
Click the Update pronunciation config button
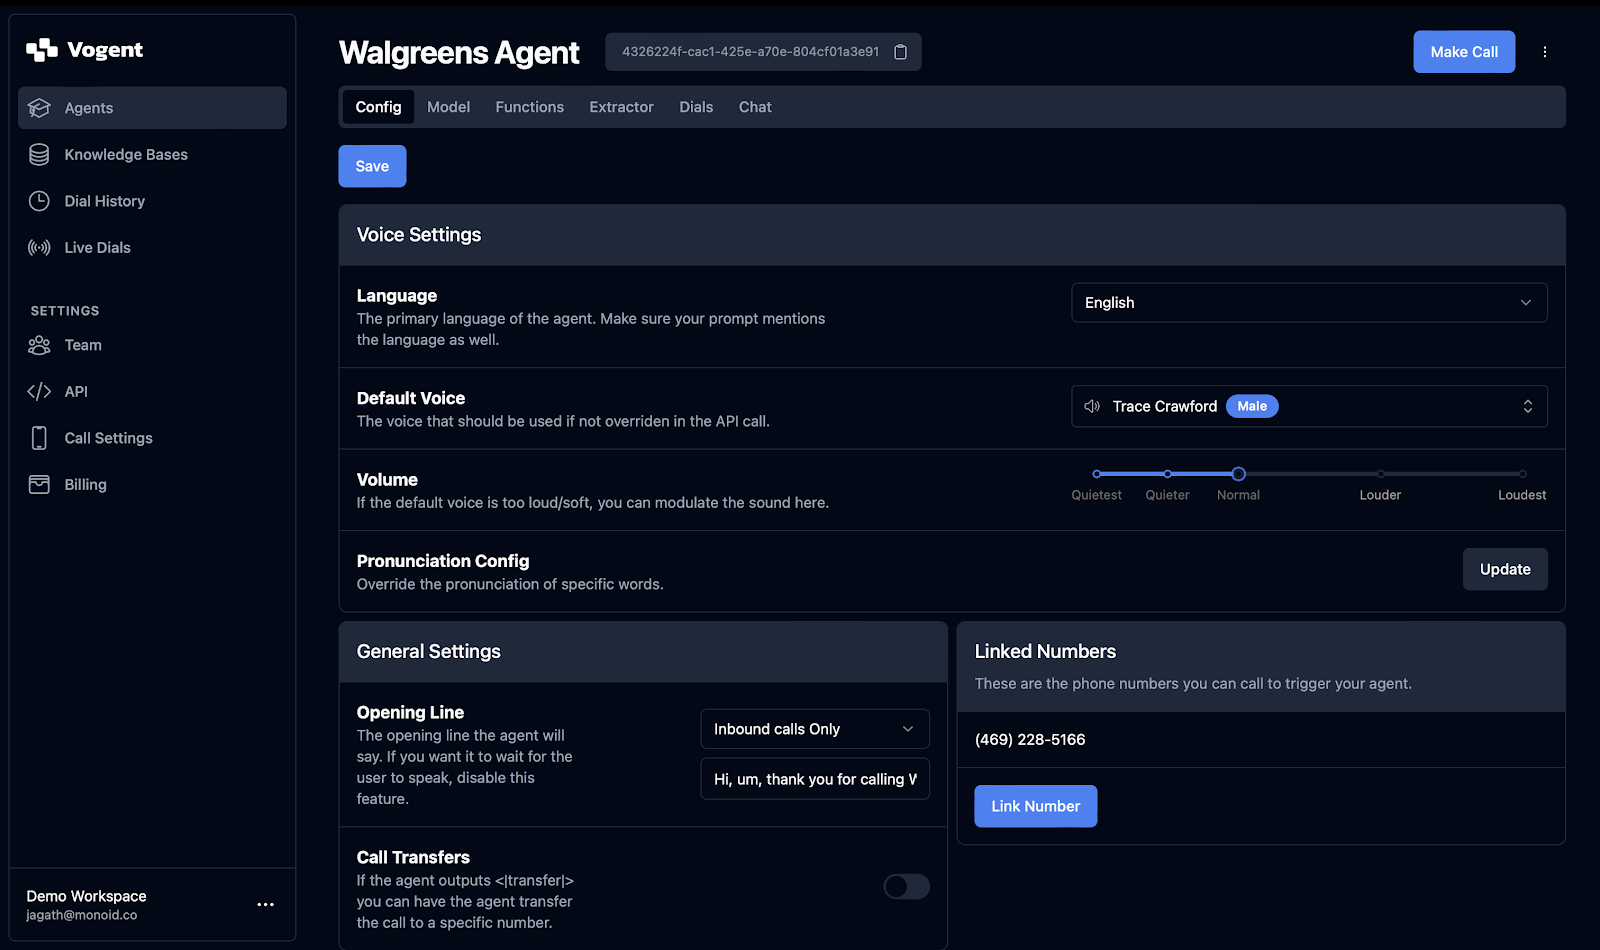tap(1505, 569)
